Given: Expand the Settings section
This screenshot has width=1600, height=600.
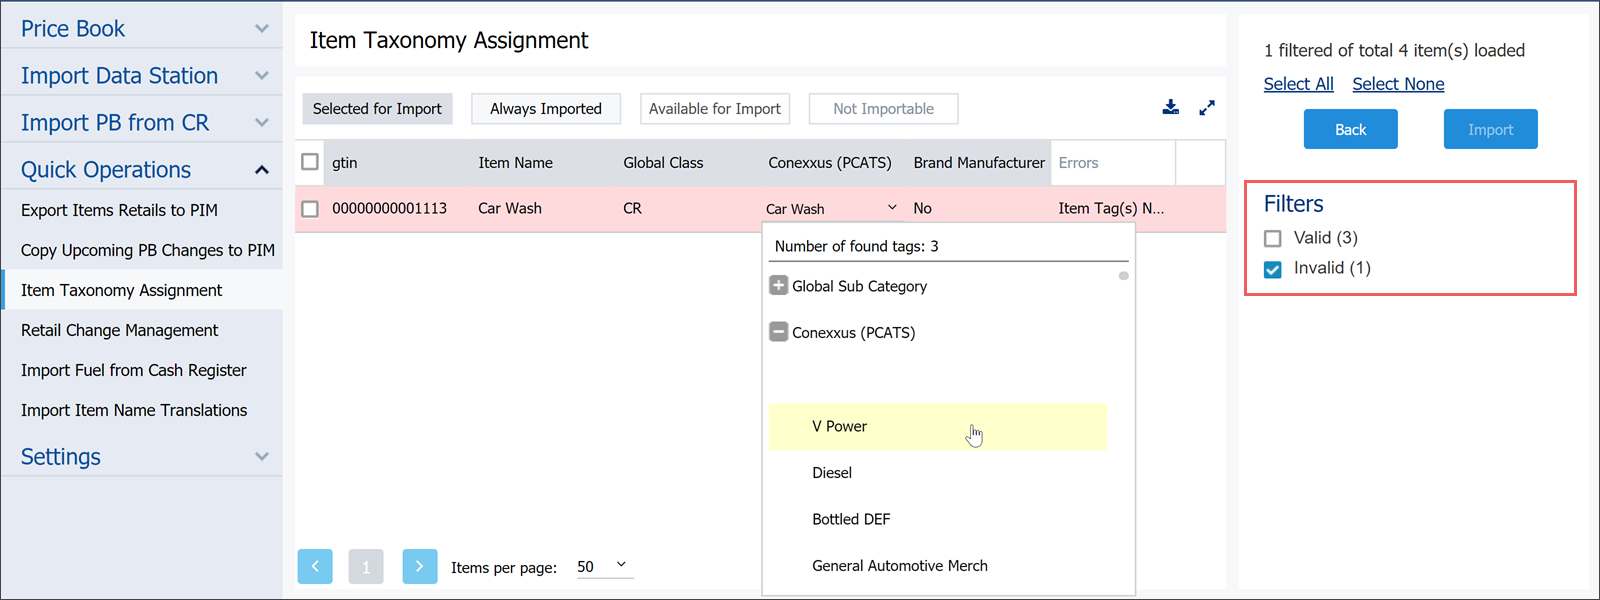Looking at the screenshot, I should 141,456.
